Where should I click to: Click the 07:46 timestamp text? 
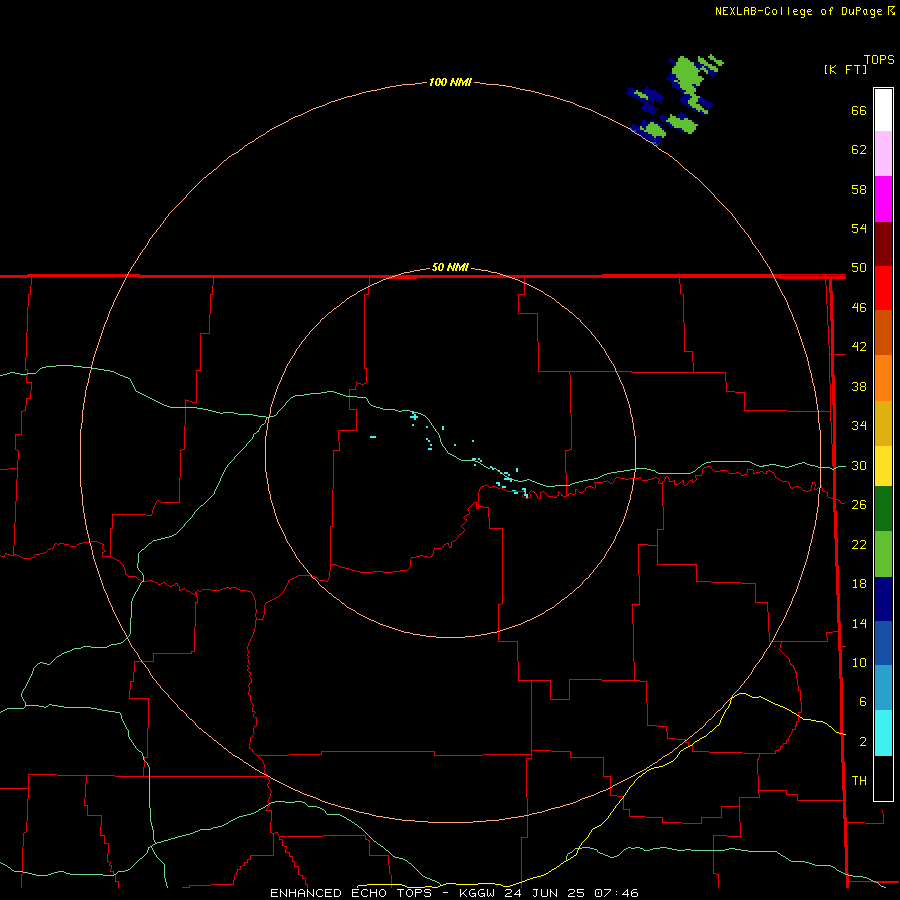(616, 893)
